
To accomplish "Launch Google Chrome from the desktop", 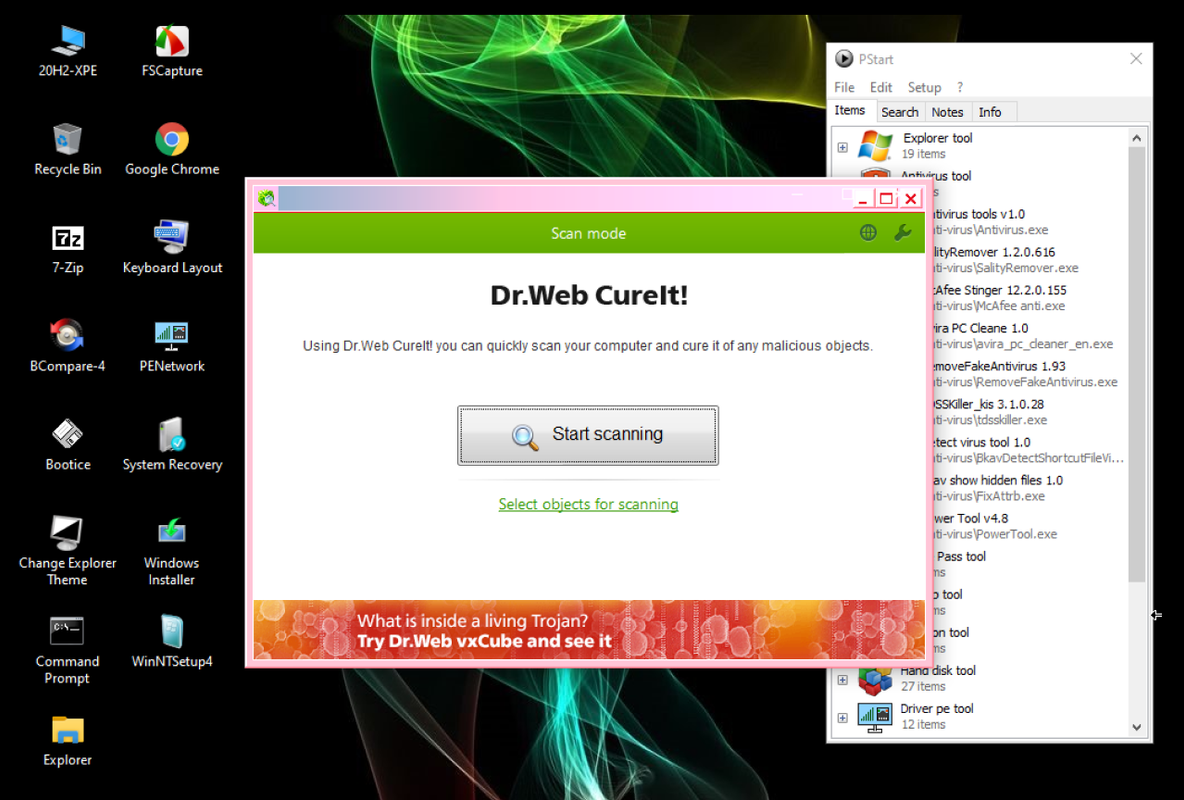I will (x=172, y=150).
